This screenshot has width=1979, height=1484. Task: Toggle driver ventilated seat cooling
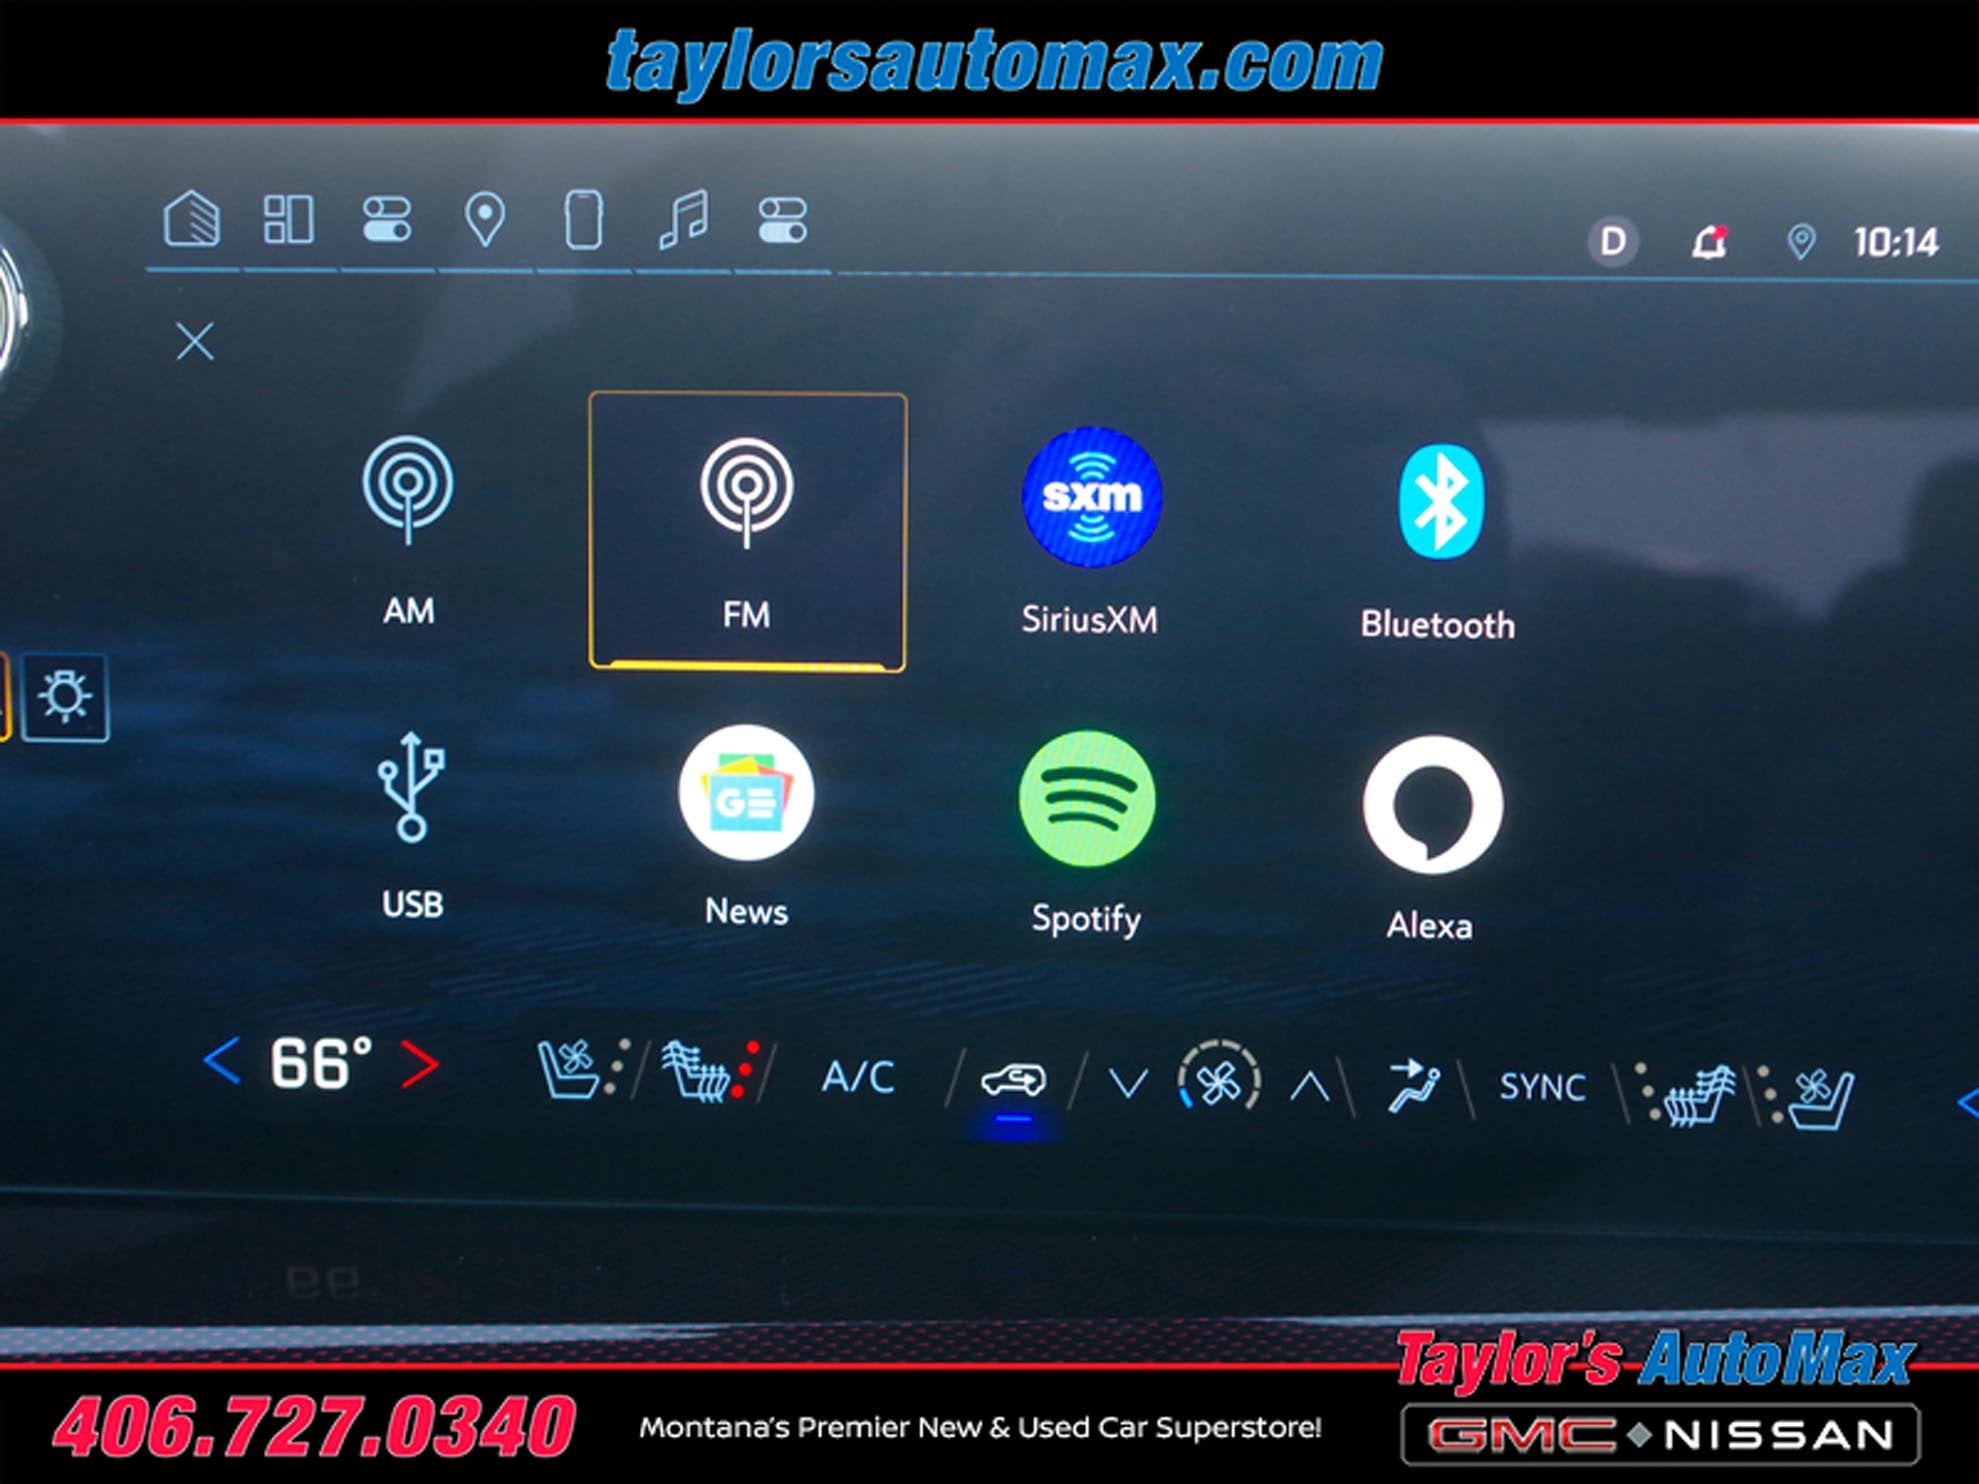583,1070
